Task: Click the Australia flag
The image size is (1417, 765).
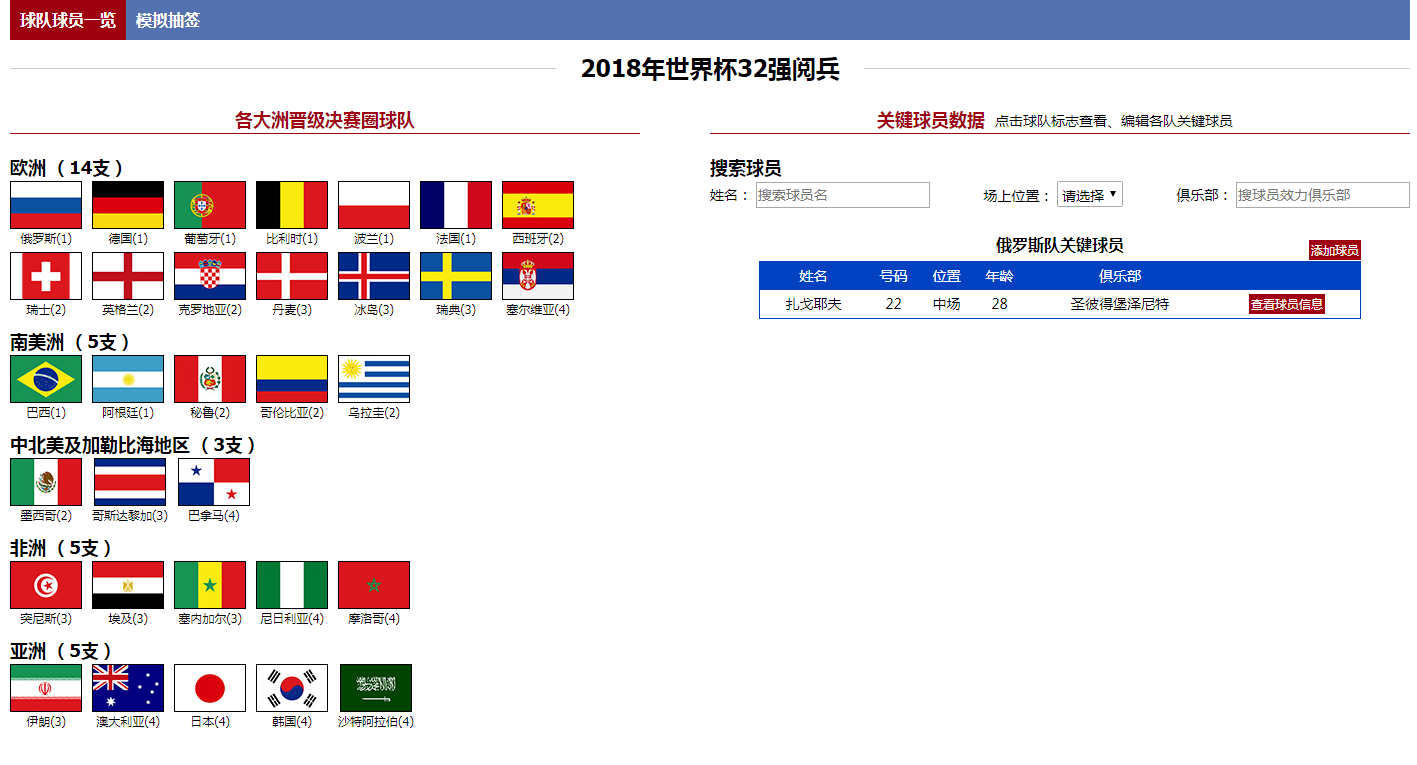Action: point(128,688)
